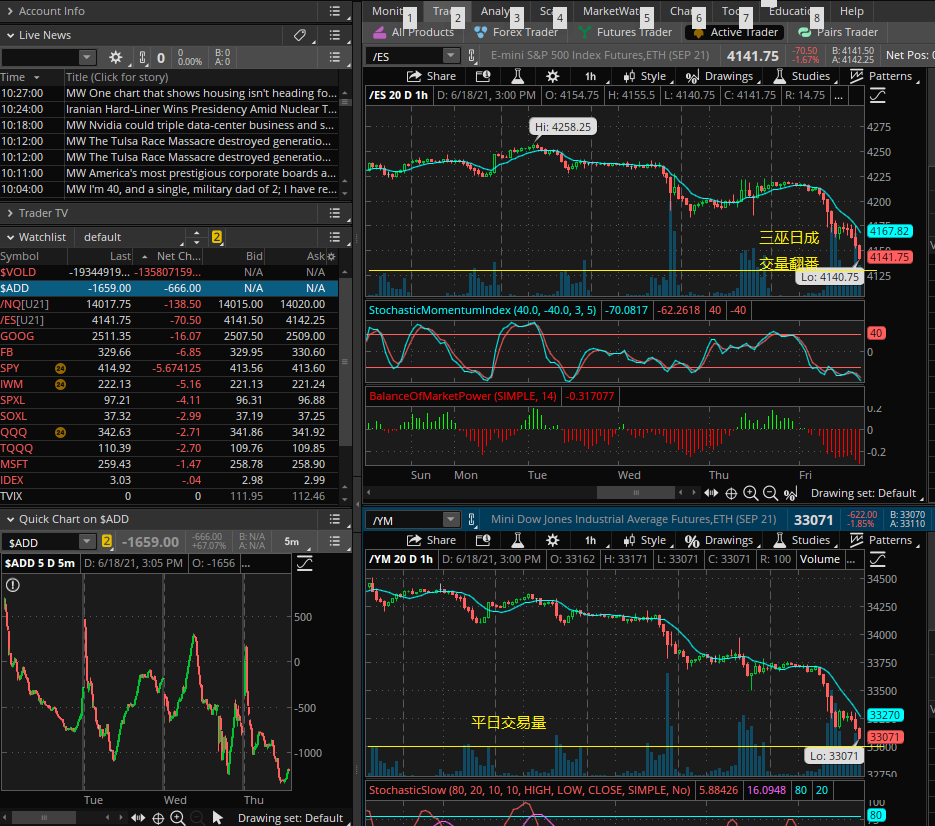This screenshot has width=935, height=826.
Task: Toggle symbol link next to /YM symbol box
Action: click(472, 520)
